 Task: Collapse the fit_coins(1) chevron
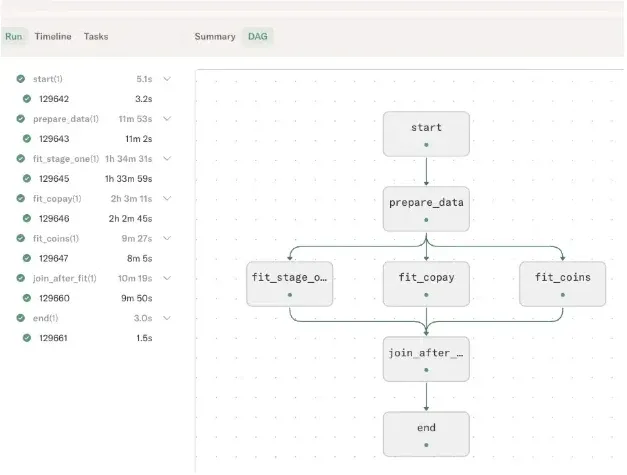167,238
